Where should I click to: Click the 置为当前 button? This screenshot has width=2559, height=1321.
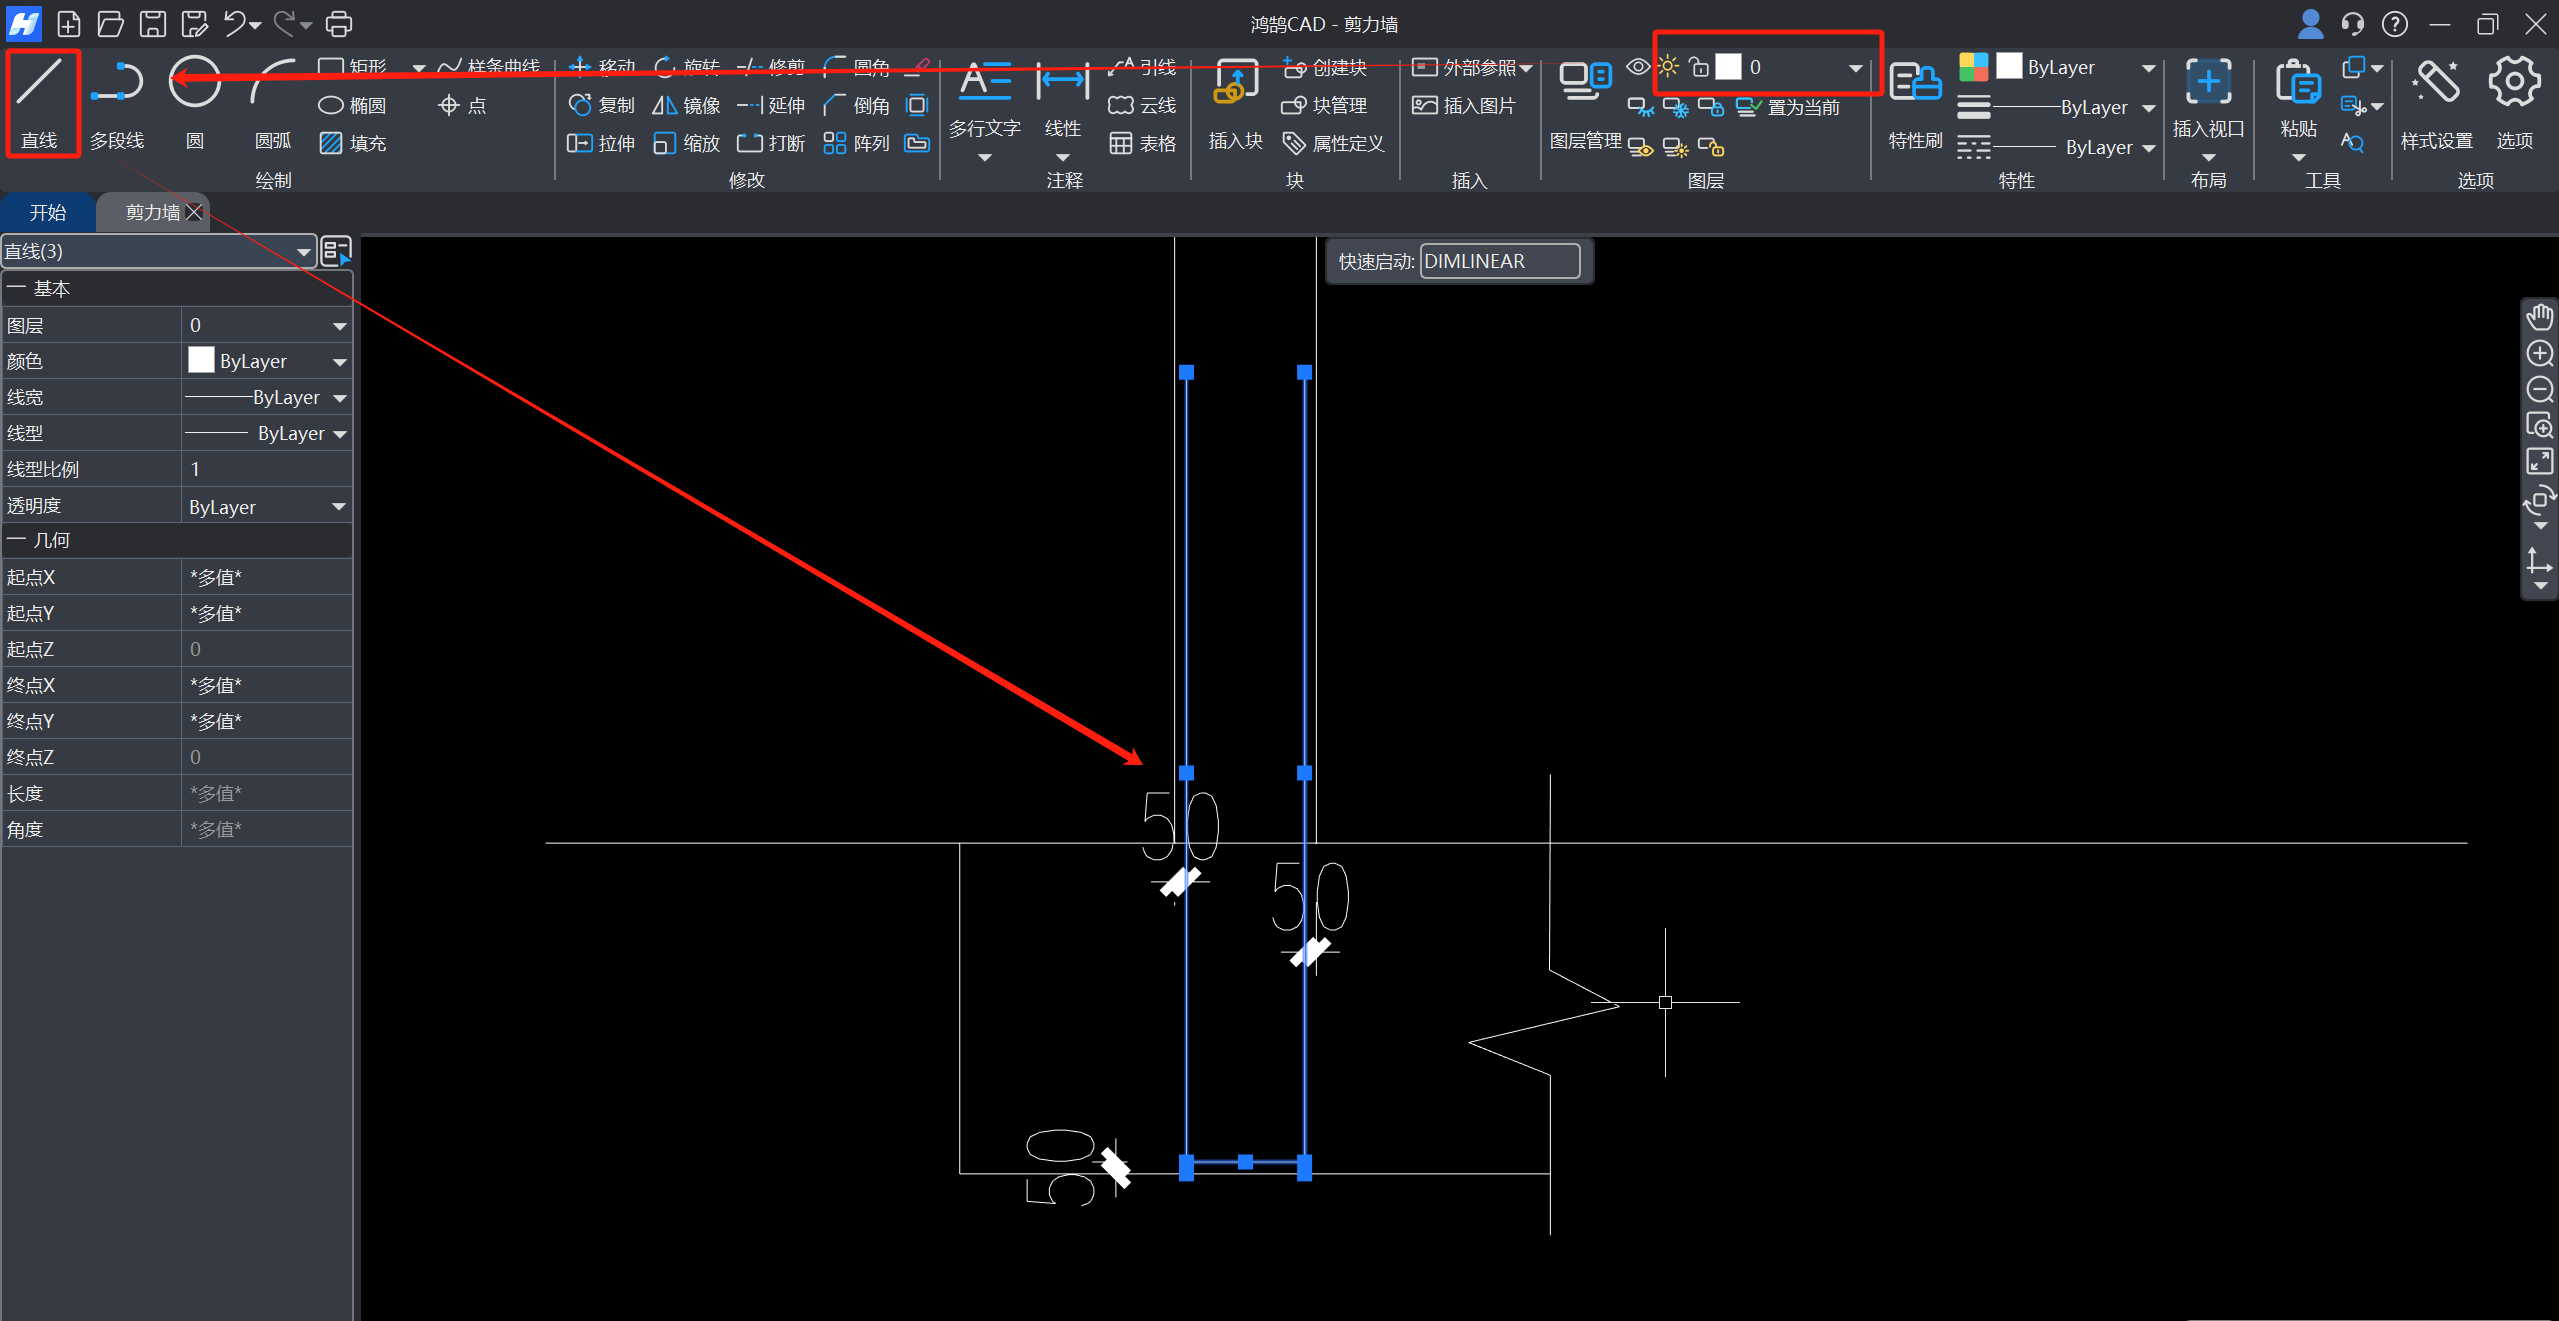pos(1790,107)
